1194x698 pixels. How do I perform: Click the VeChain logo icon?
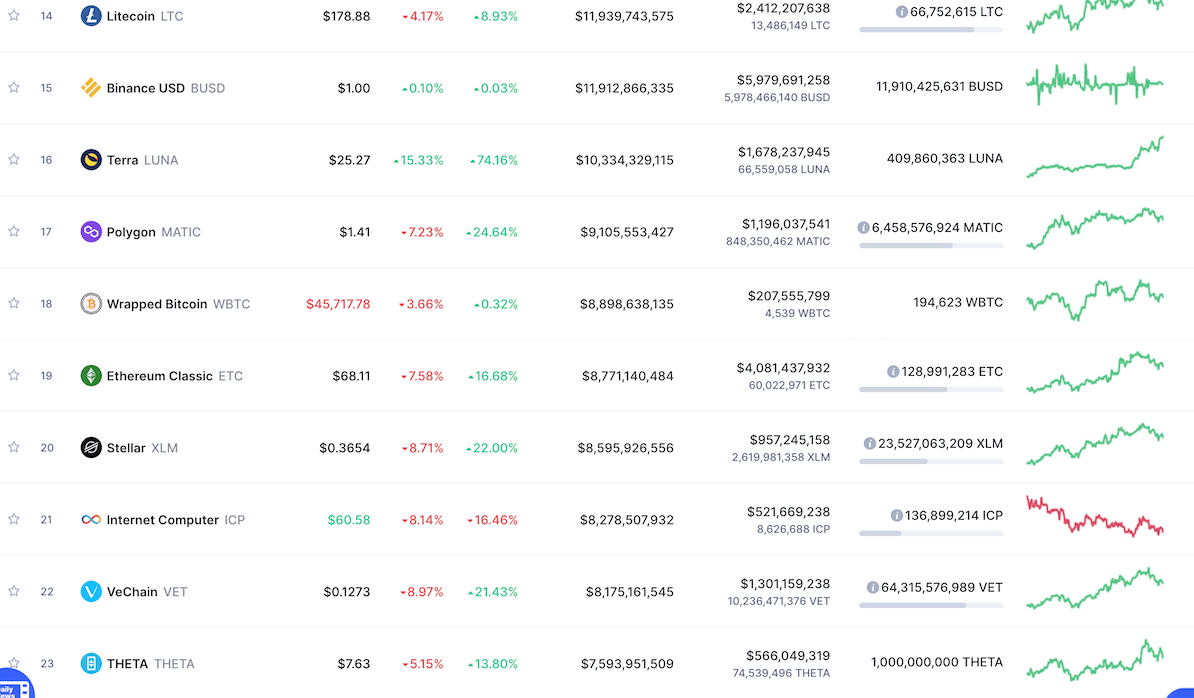(x=91, y=592)
